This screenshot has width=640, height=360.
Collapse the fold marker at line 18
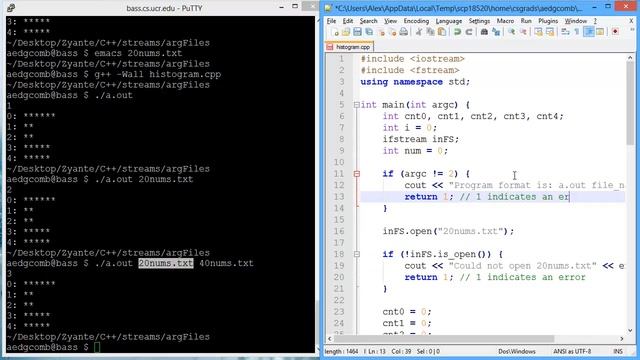point(357,254)
